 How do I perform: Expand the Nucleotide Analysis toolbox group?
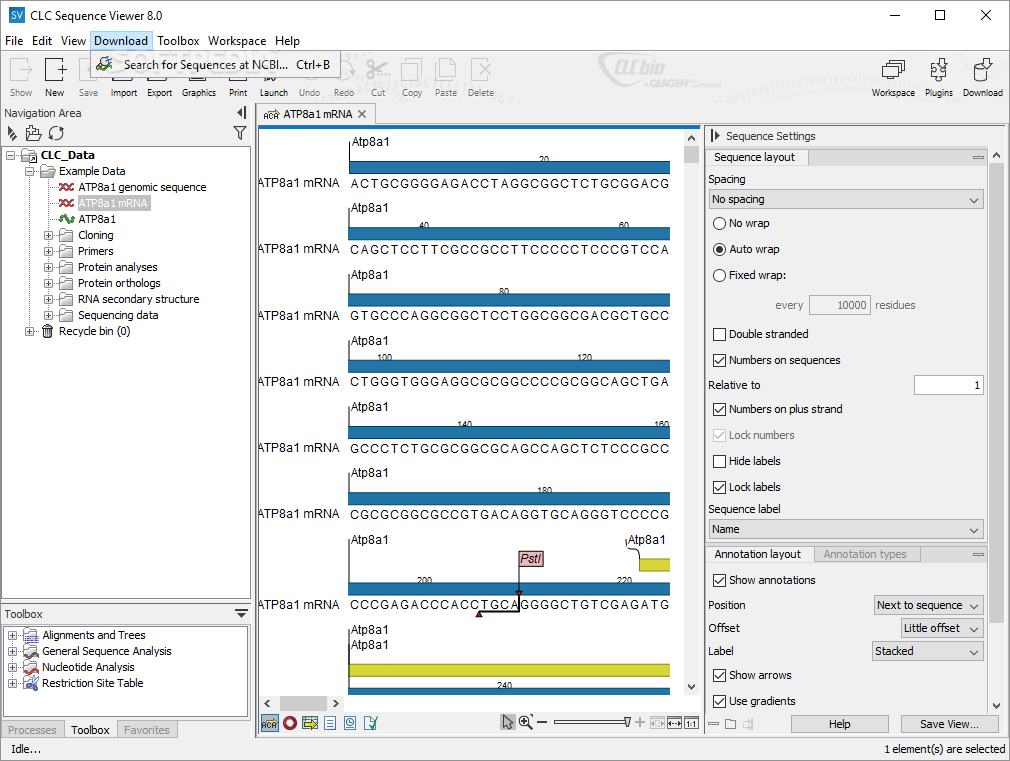click(x=12, y=668)
